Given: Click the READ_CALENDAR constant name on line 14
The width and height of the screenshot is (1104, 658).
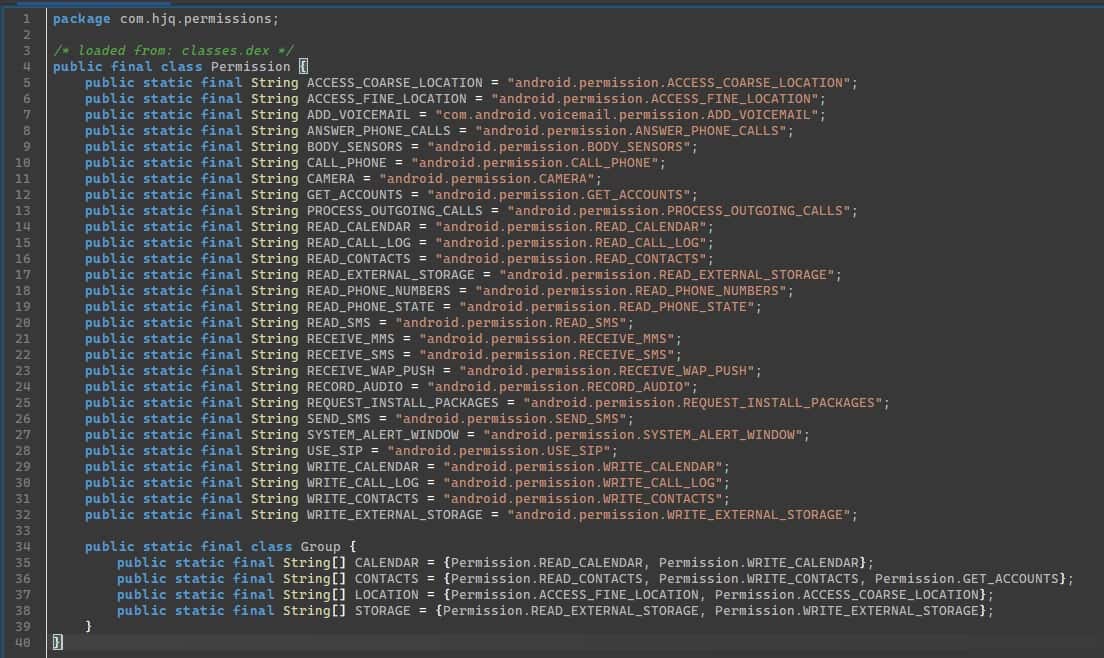Looking at the screenshot, I should click(358, 227).
